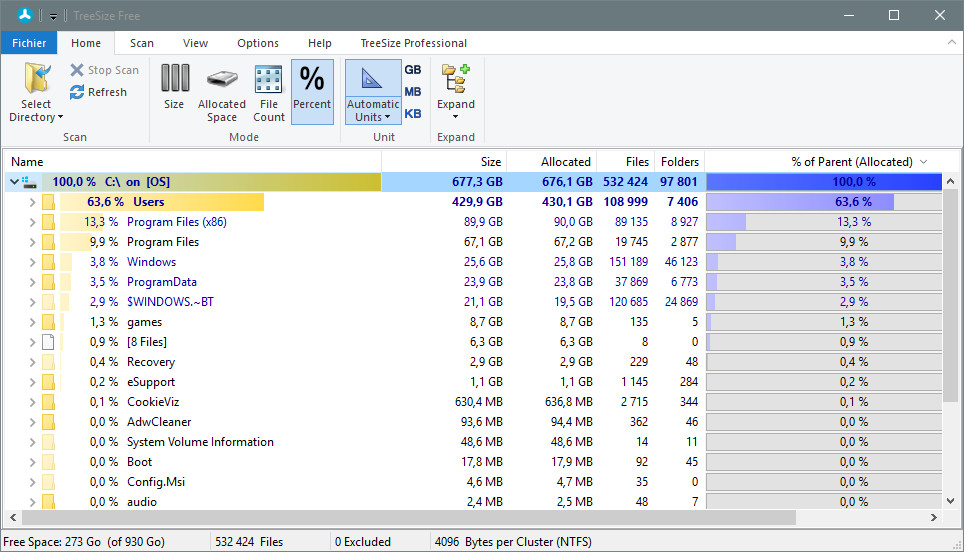
Task: Open the Select Directory icon
Action: click(37, 78)
